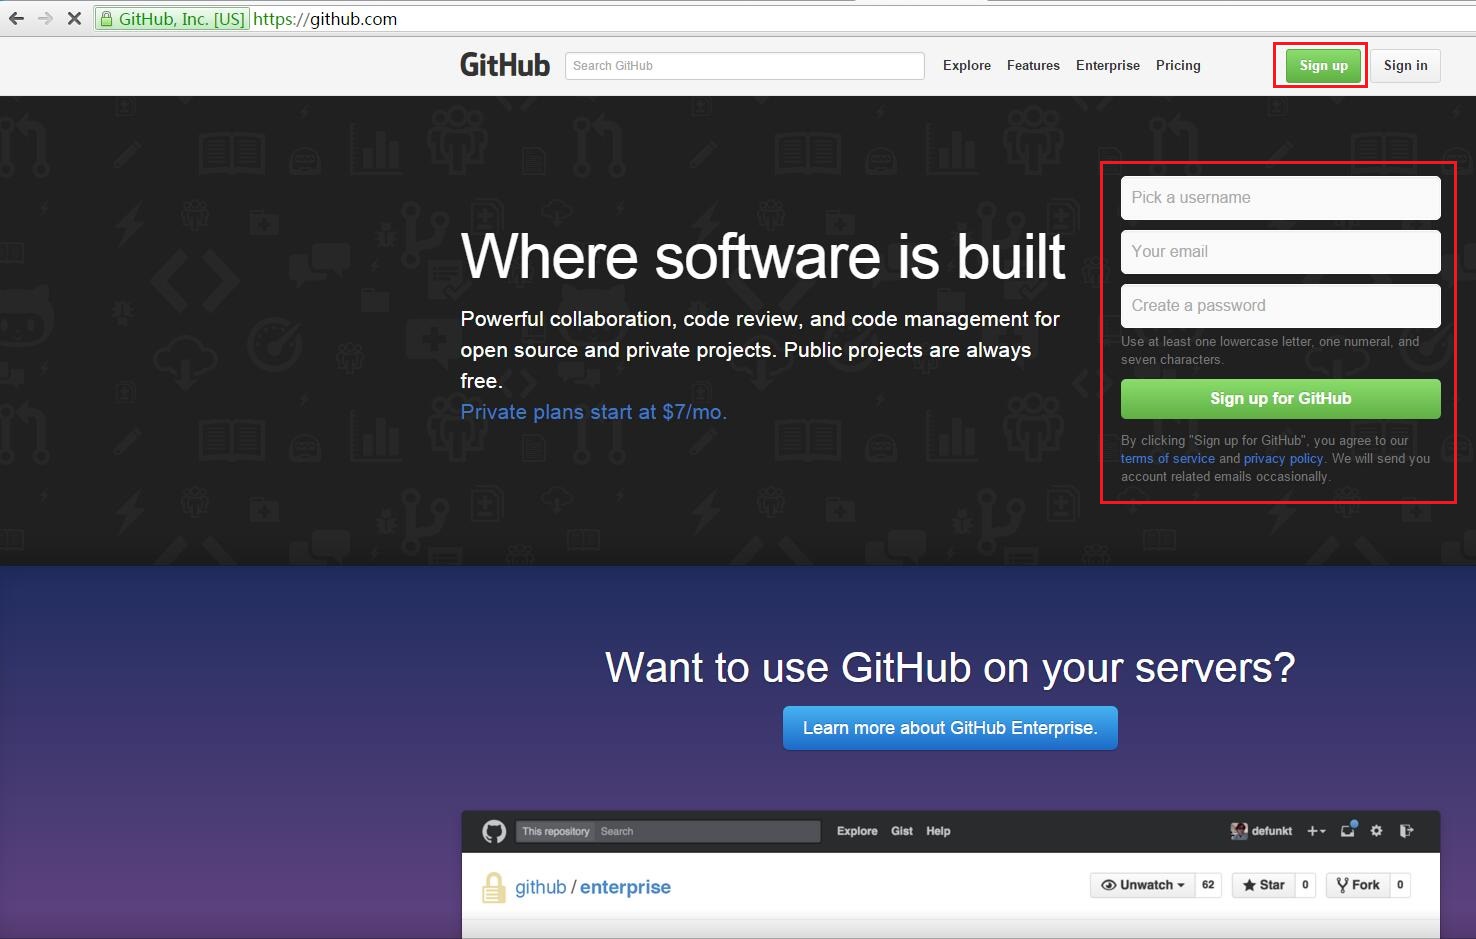Click the green padlock security icon
Viewport: 1476px width, 939px height.
click(x=107, y=19)
